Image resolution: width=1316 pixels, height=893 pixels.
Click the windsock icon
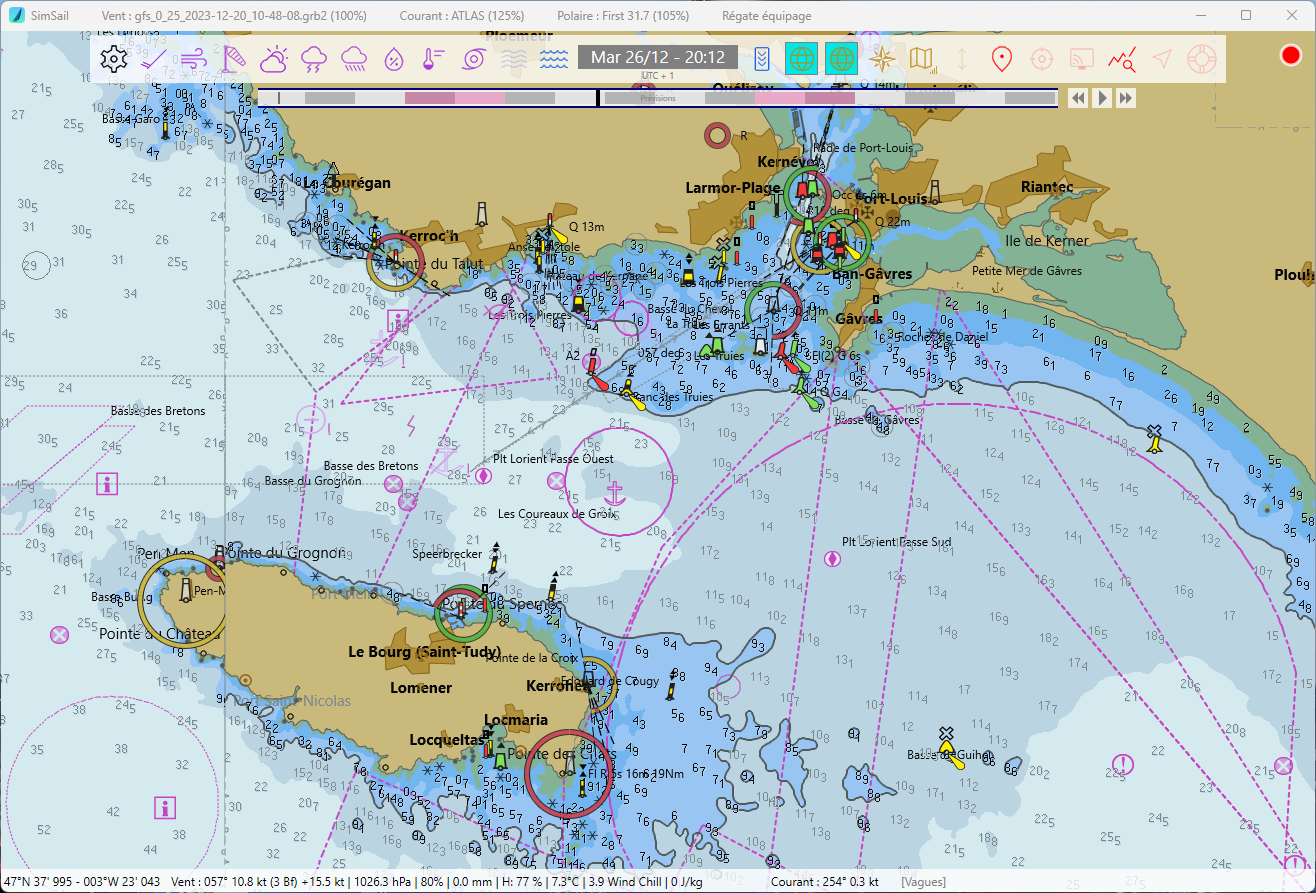point(233,59)
